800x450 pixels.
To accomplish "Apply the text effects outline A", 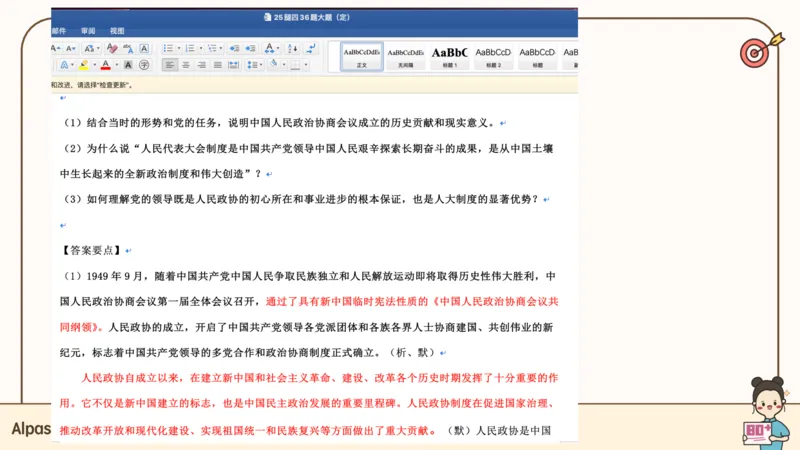I will coord(64,65).
